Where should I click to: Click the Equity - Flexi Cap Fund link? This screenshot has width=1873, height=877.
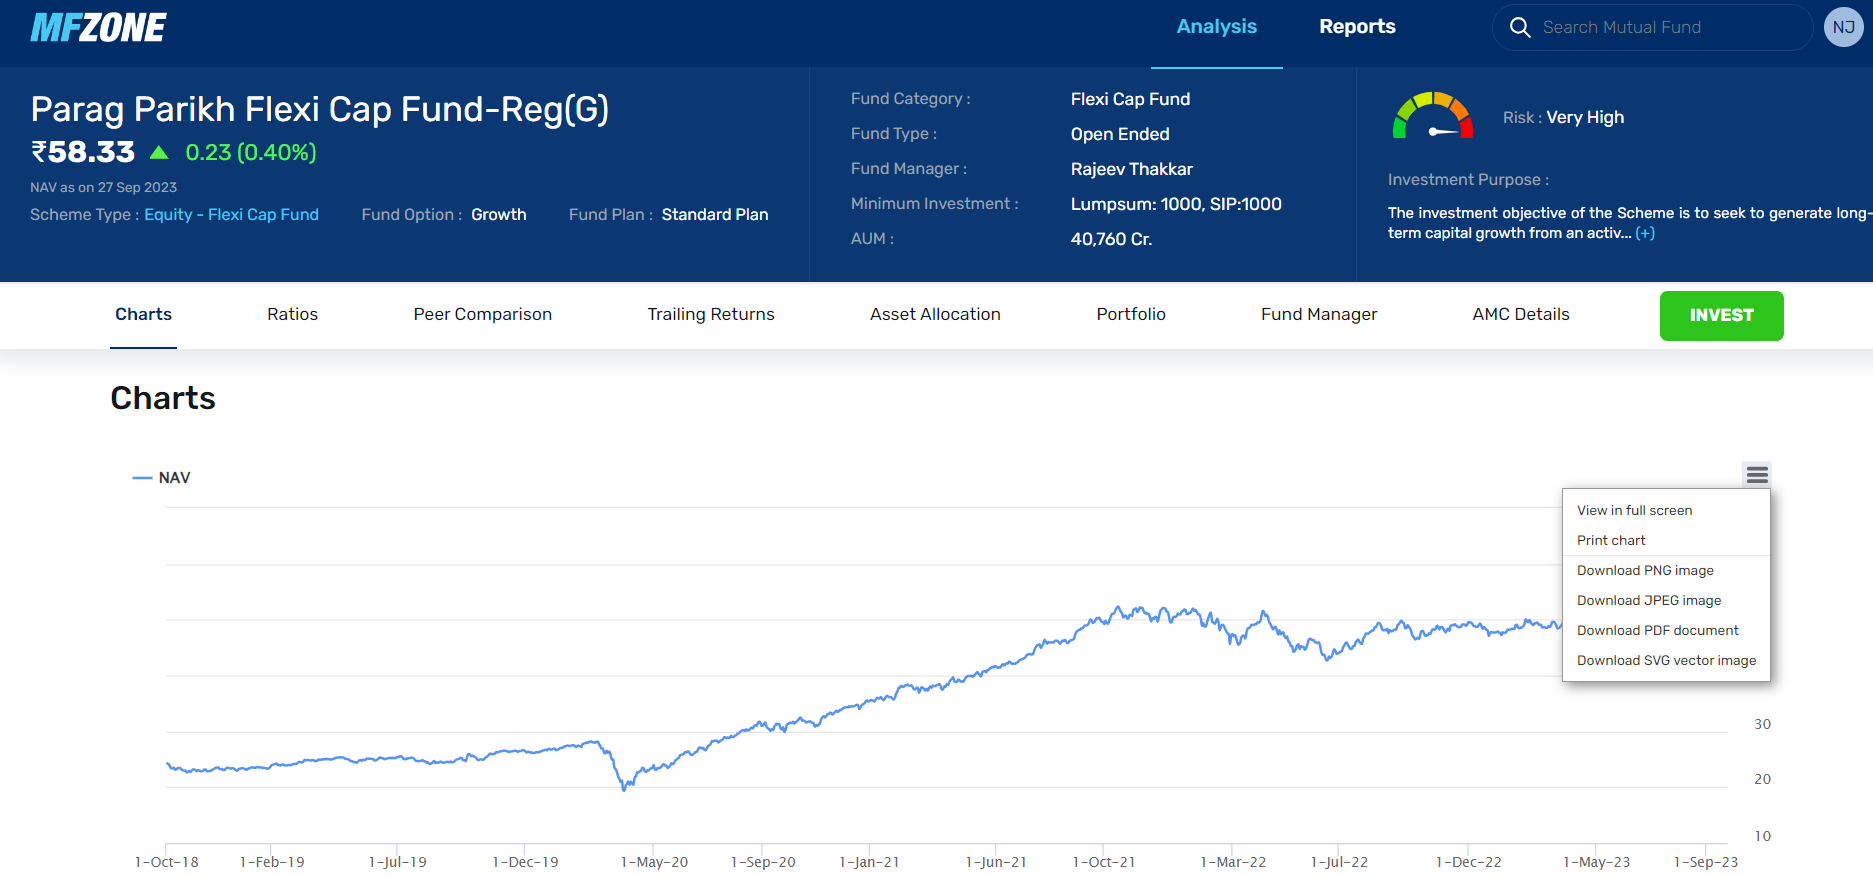point(231,214)
